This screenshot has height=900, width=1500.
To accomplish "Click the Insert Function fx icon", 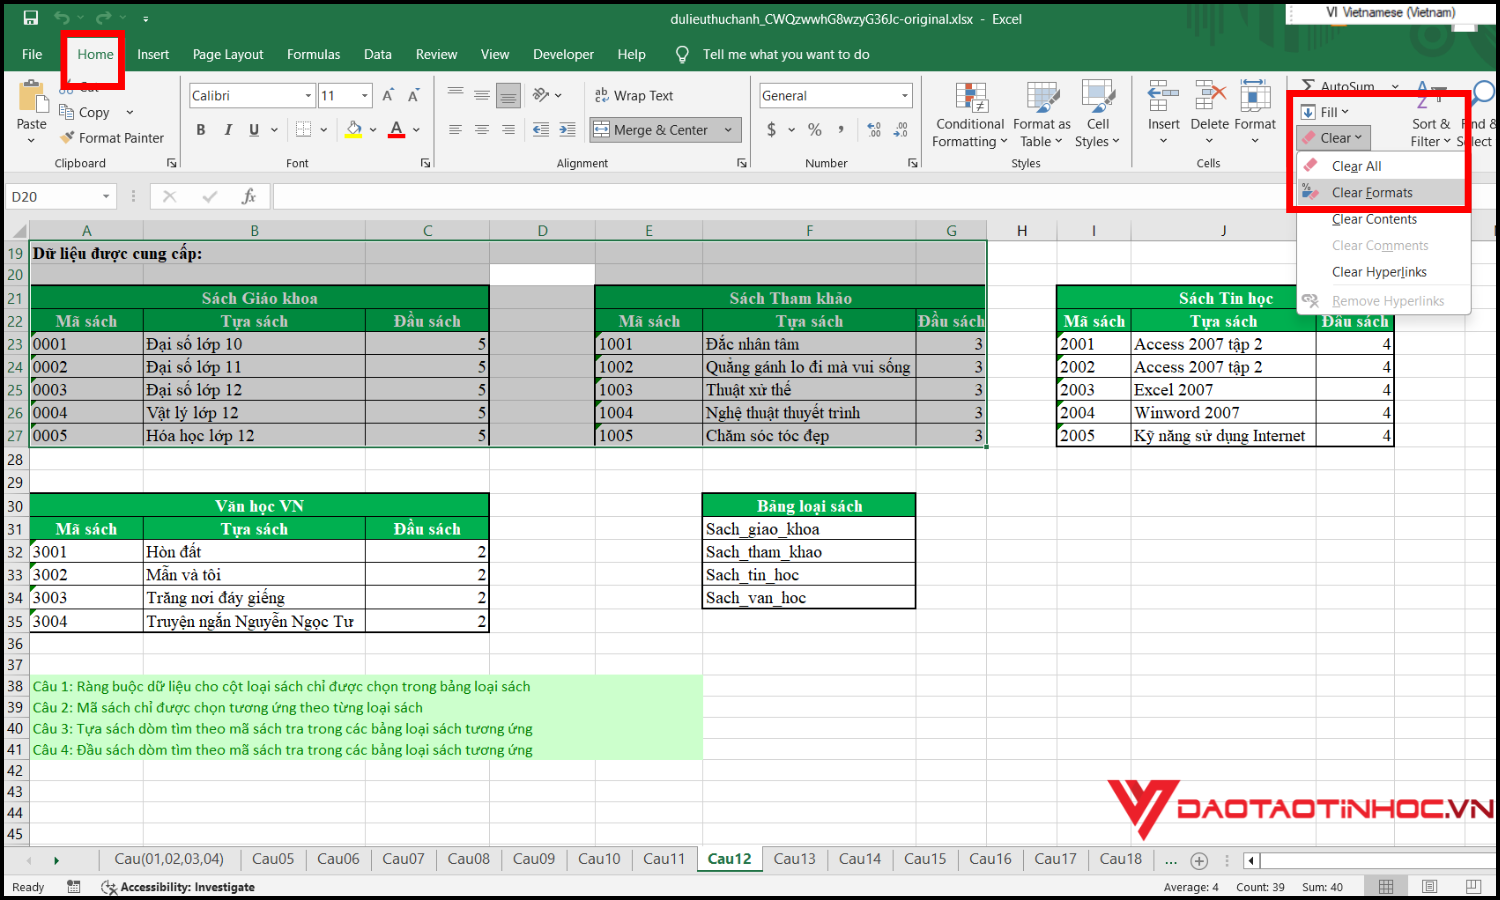I will pyautogui.click(x=249, y=197).
